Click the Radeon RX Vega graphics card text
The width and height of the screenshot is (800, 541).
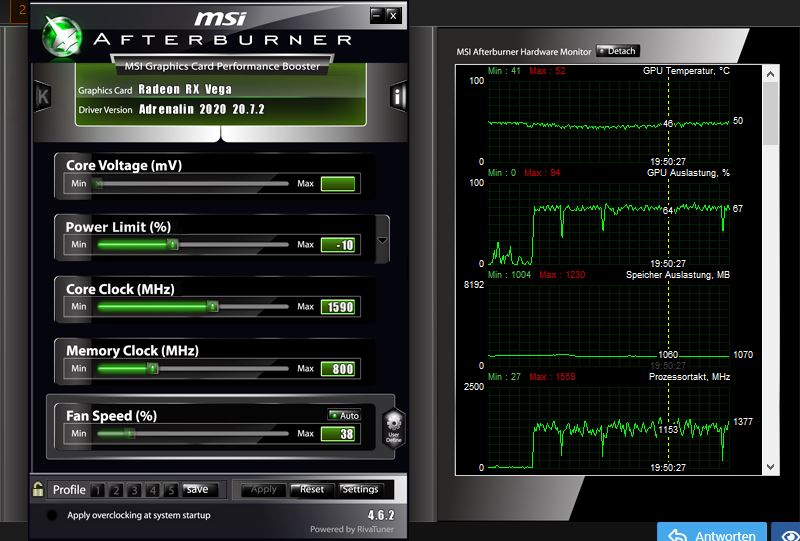(185, 89)
